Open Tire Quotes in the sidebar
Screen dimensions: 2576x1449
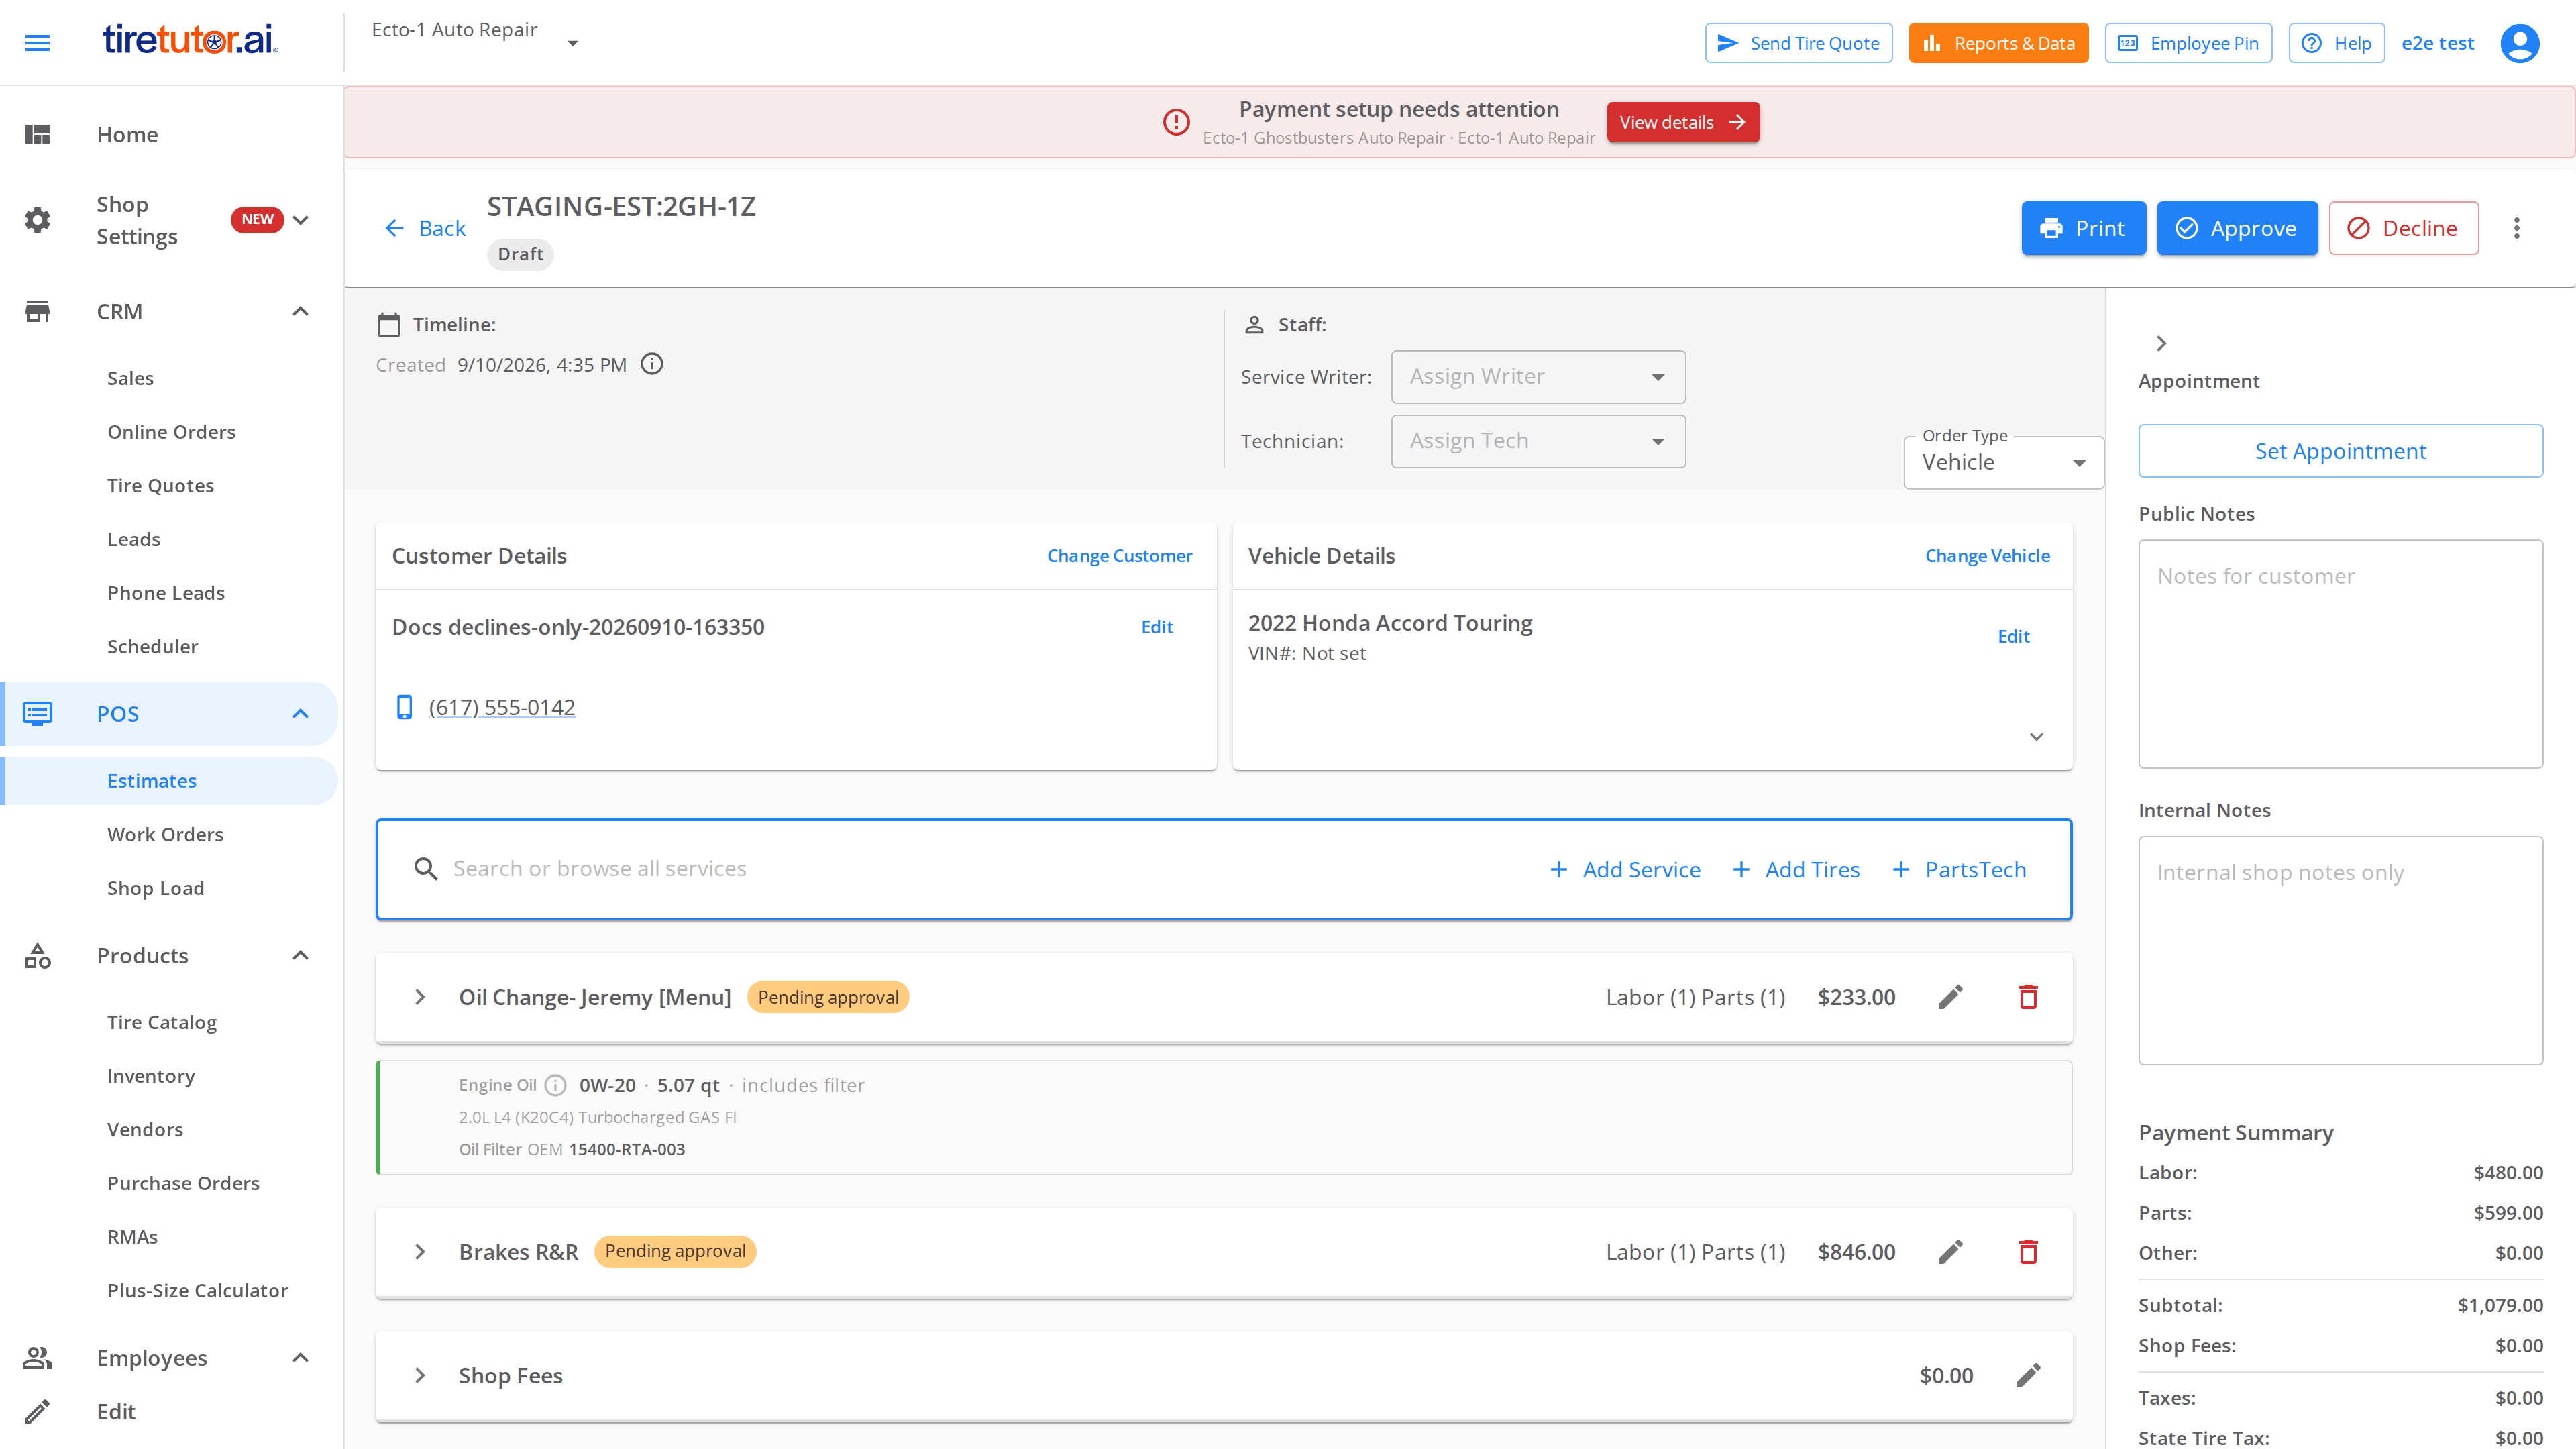(160, 485)
